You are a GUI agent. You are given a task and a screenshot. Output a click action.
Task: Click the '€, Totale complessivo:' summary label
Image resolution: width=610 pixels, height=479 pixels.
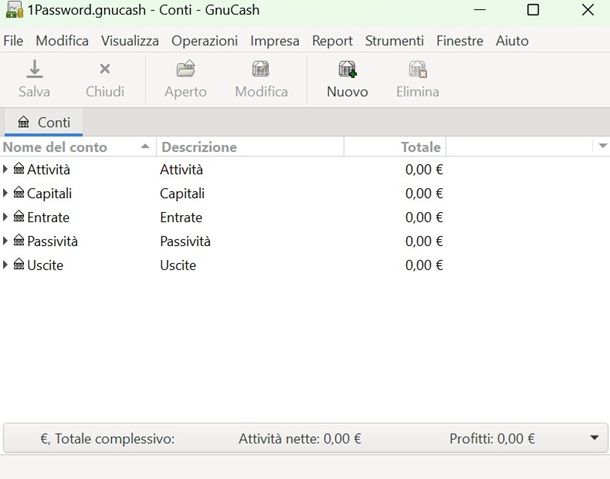(x=107, y=439)
